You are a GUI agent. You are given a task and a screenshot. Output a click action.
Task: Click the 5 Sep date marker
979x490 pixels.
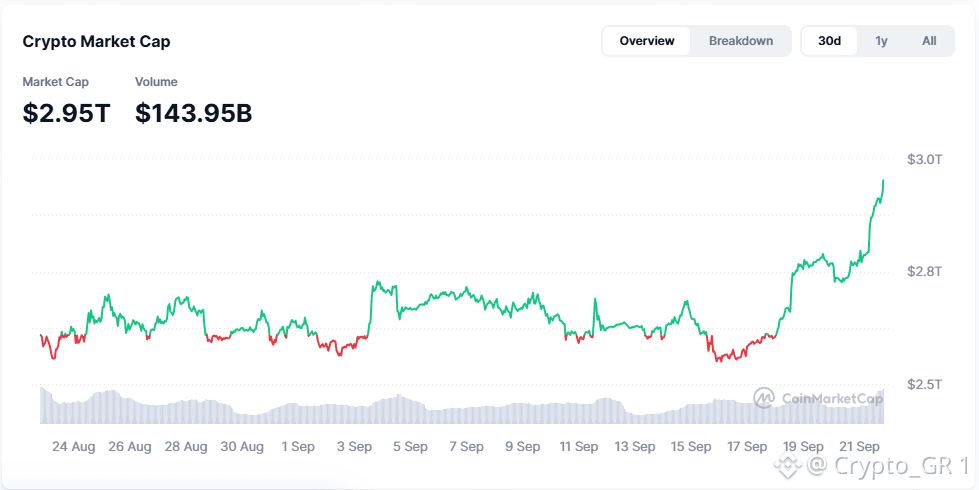coord(410,447)
